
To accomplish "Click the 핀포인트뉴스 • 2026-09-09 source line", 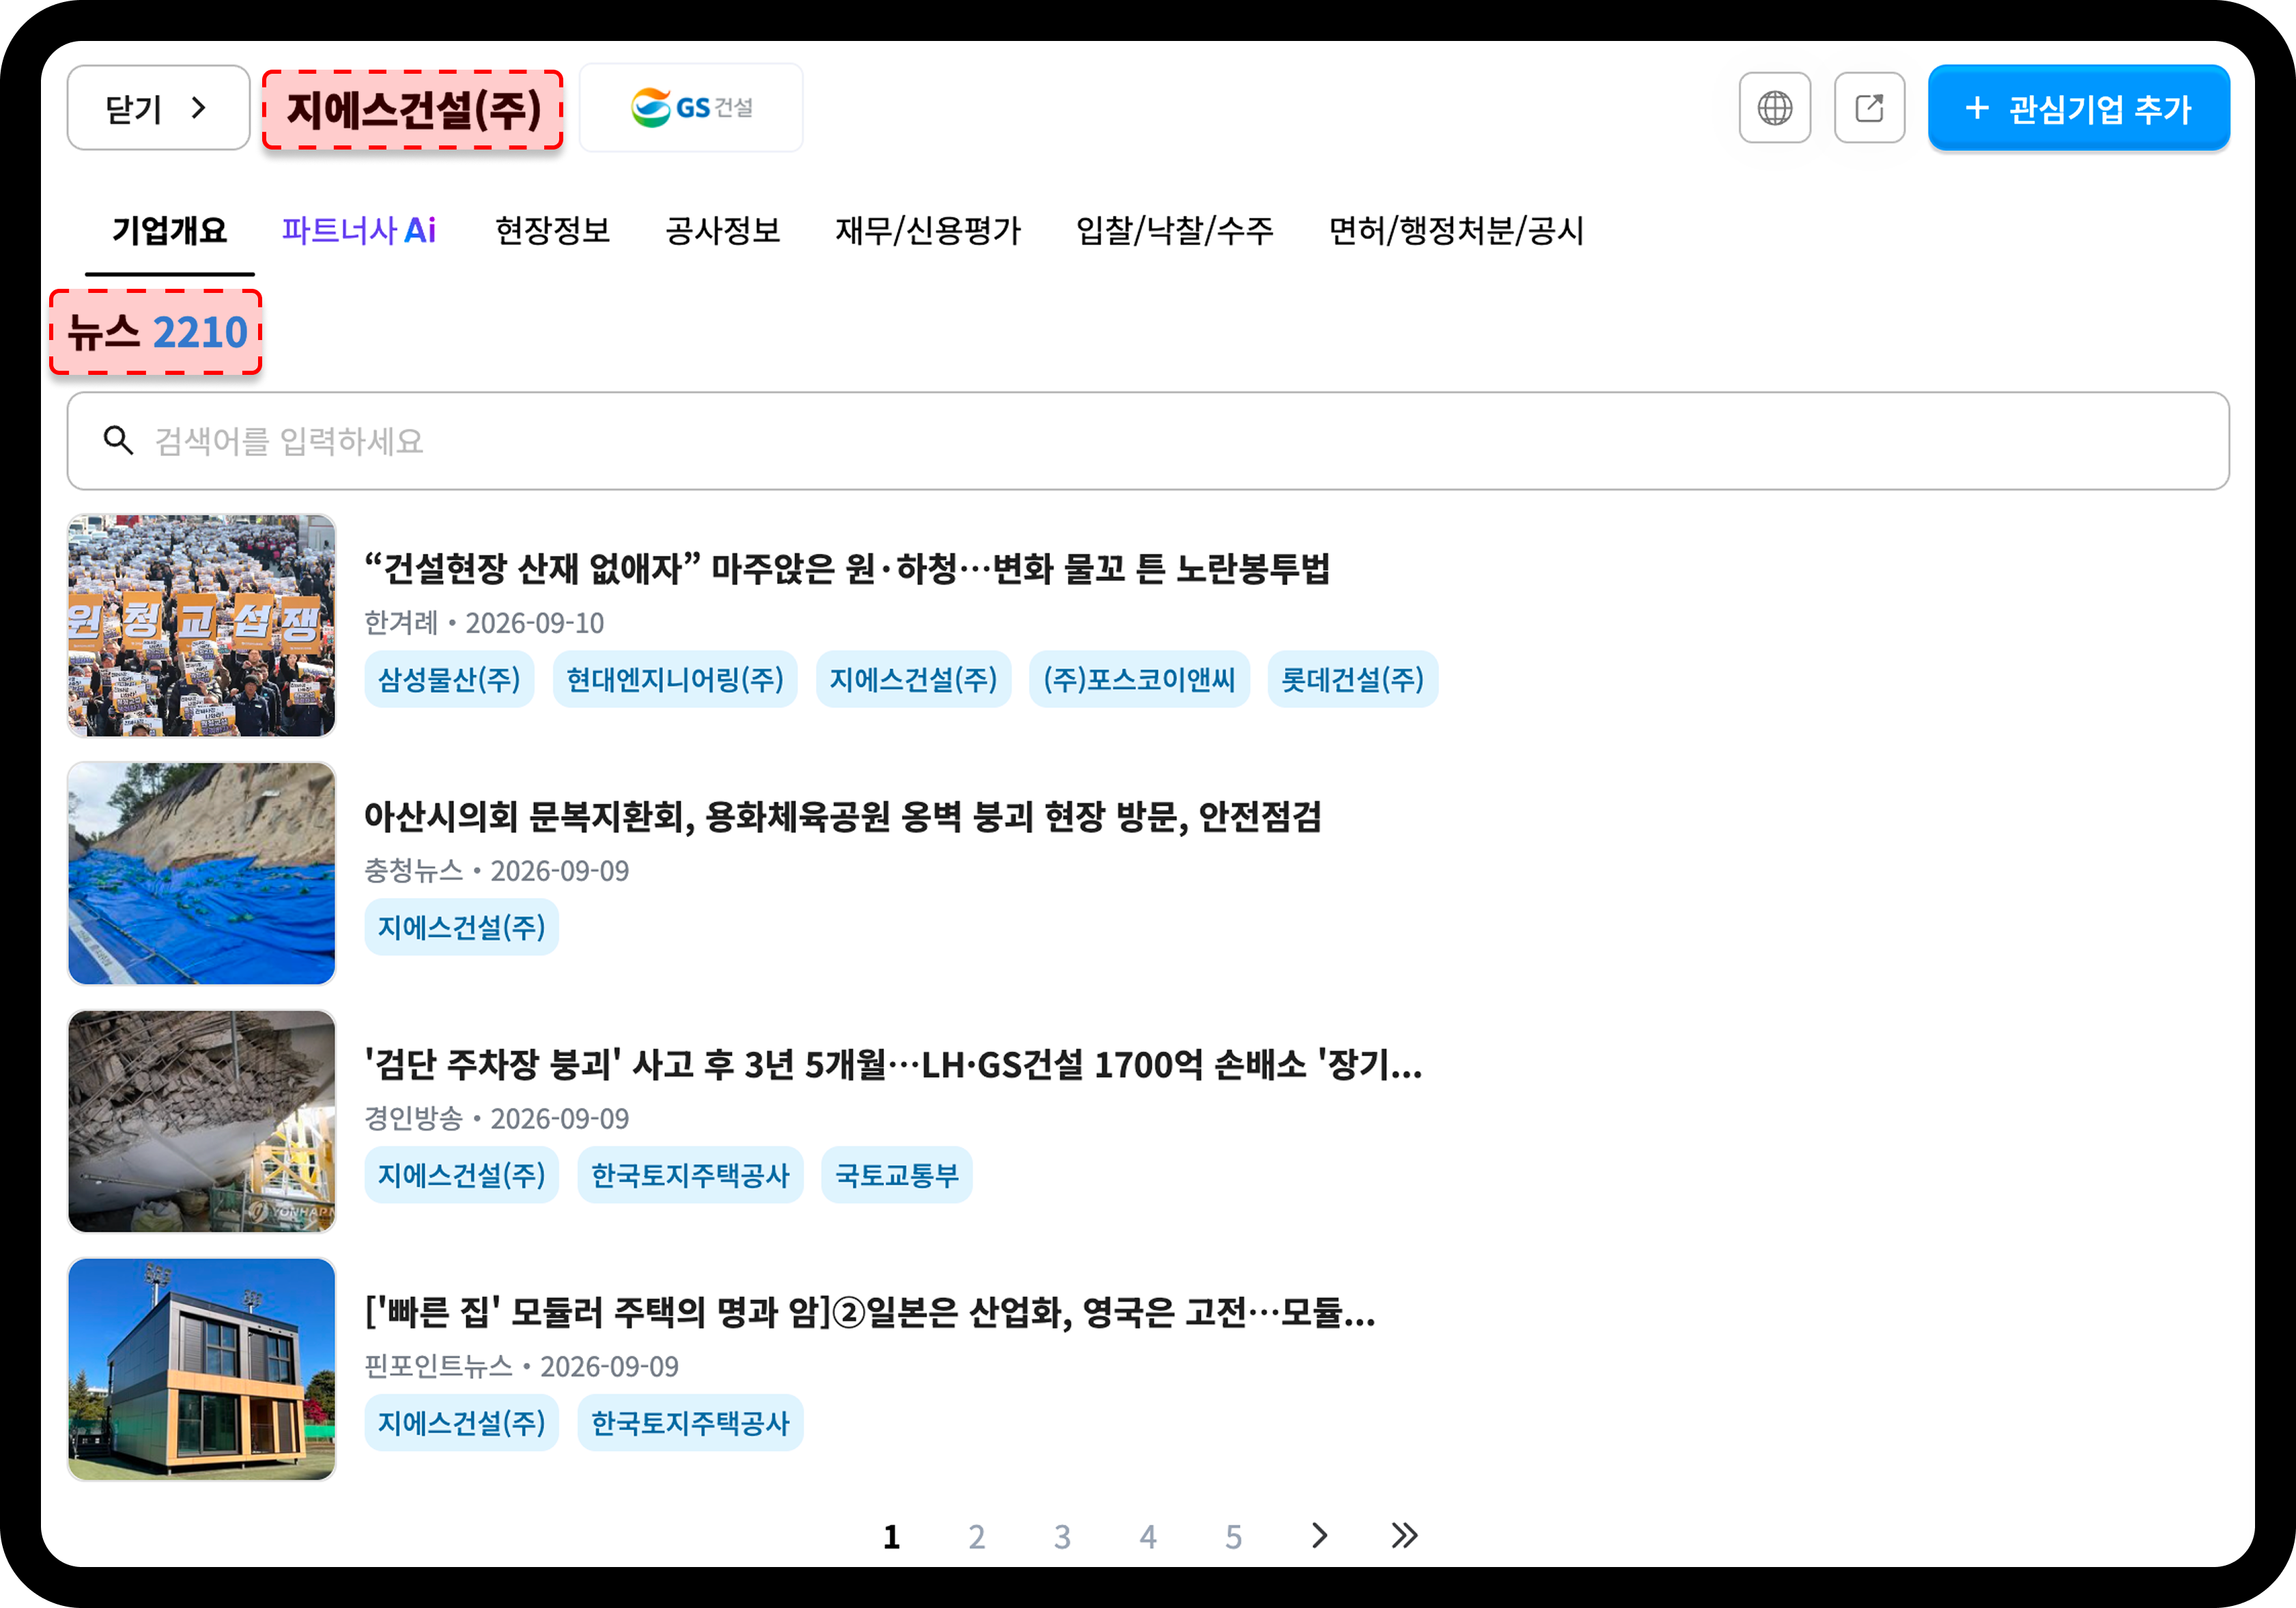I will [521, 1366].
